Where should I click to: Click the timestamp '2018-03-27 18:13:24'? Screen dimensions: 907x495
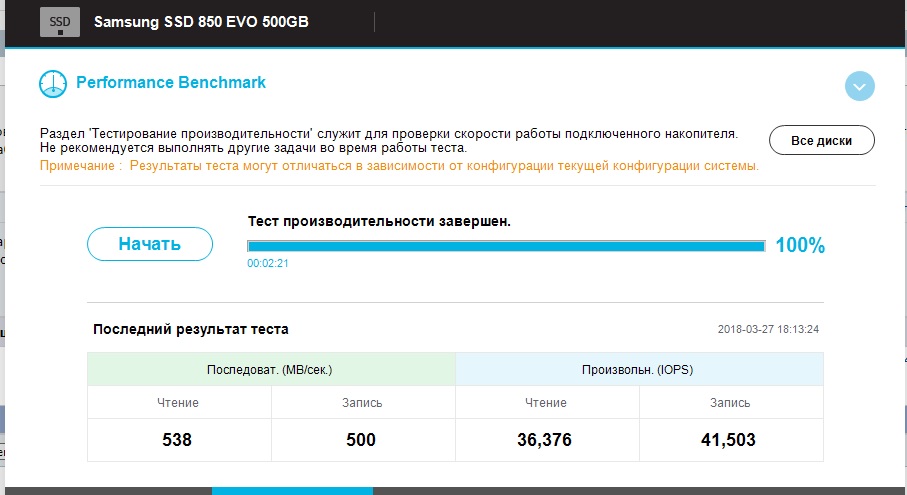(768, 329)
